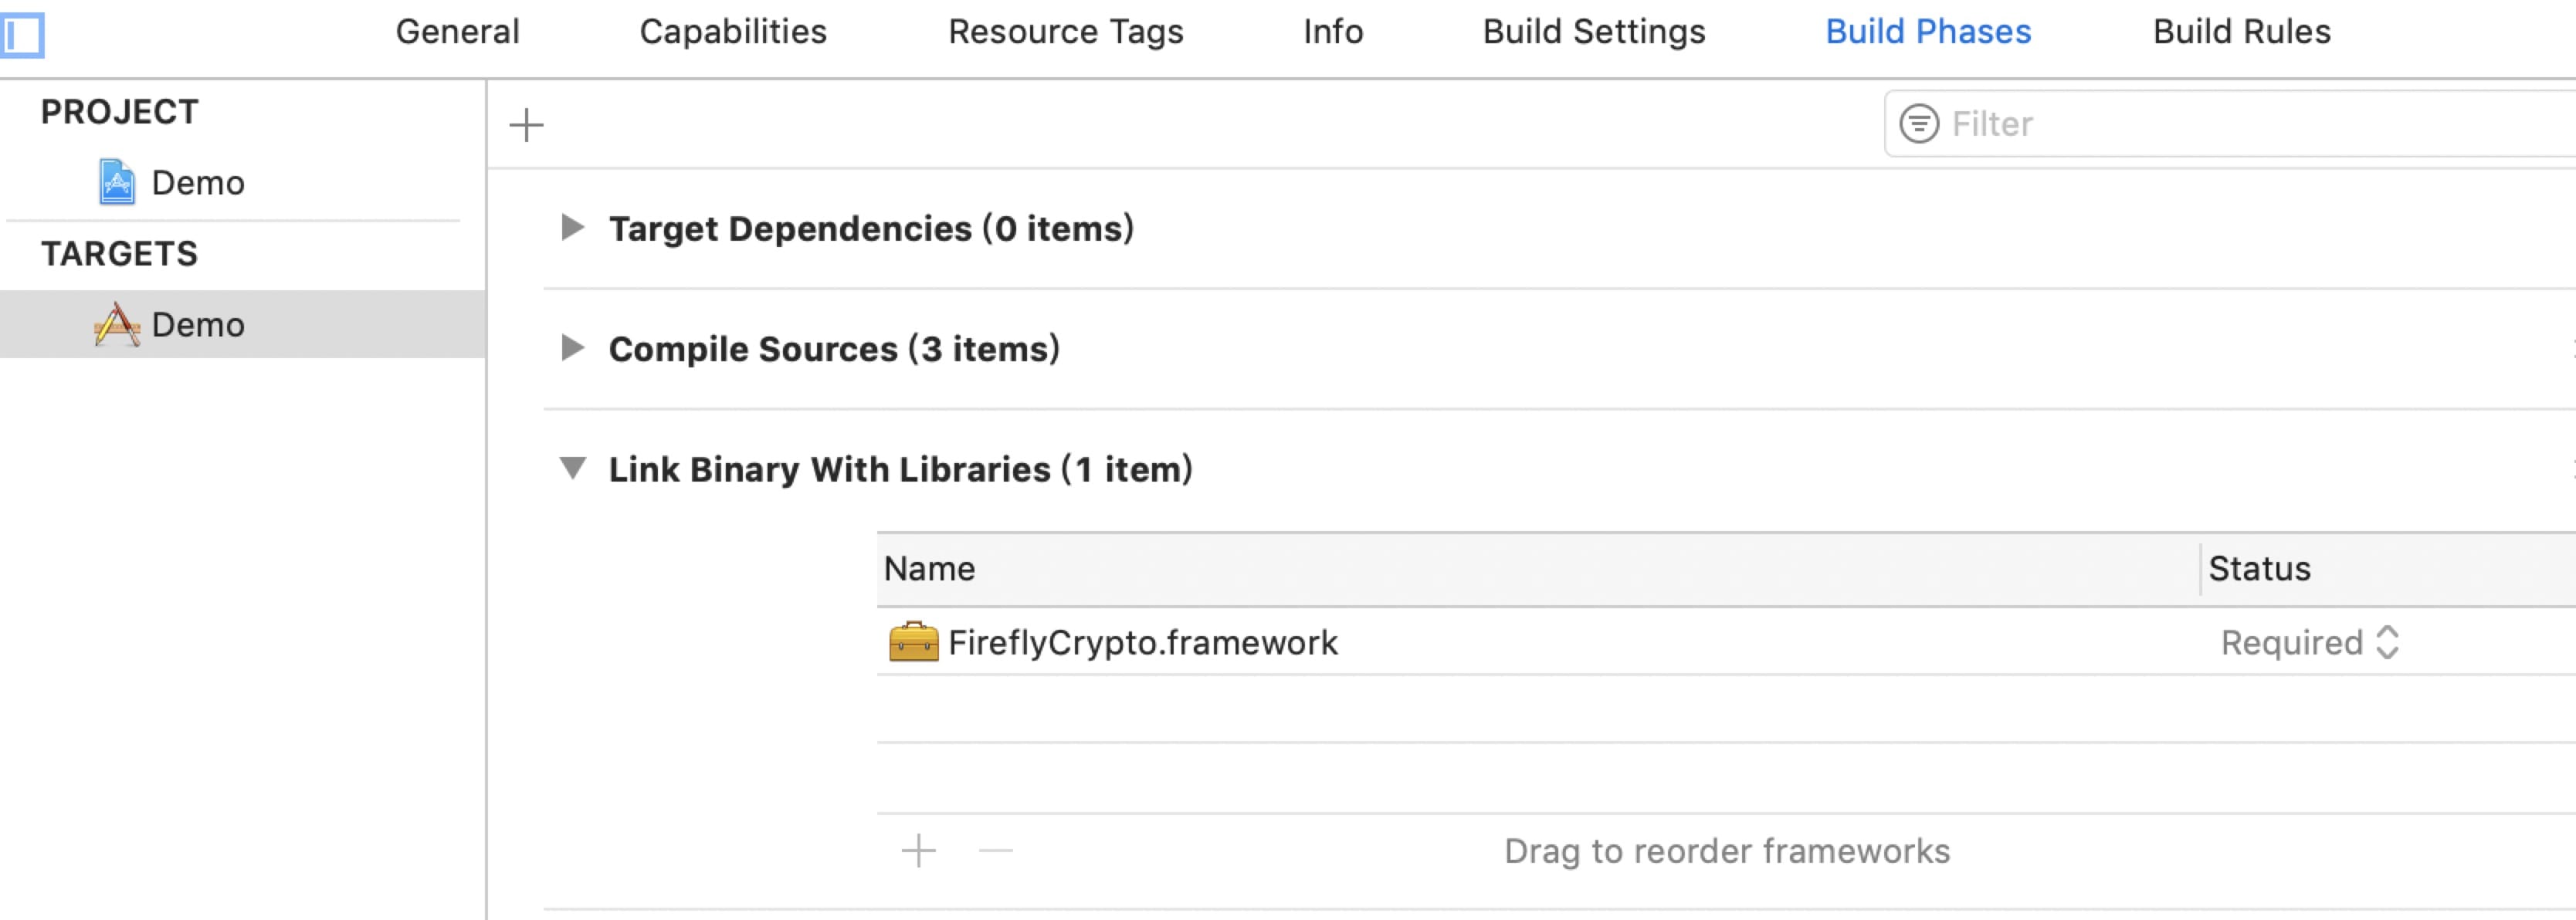
Task: Click the Demo project blueprint icon
Action: pos(117,182)
